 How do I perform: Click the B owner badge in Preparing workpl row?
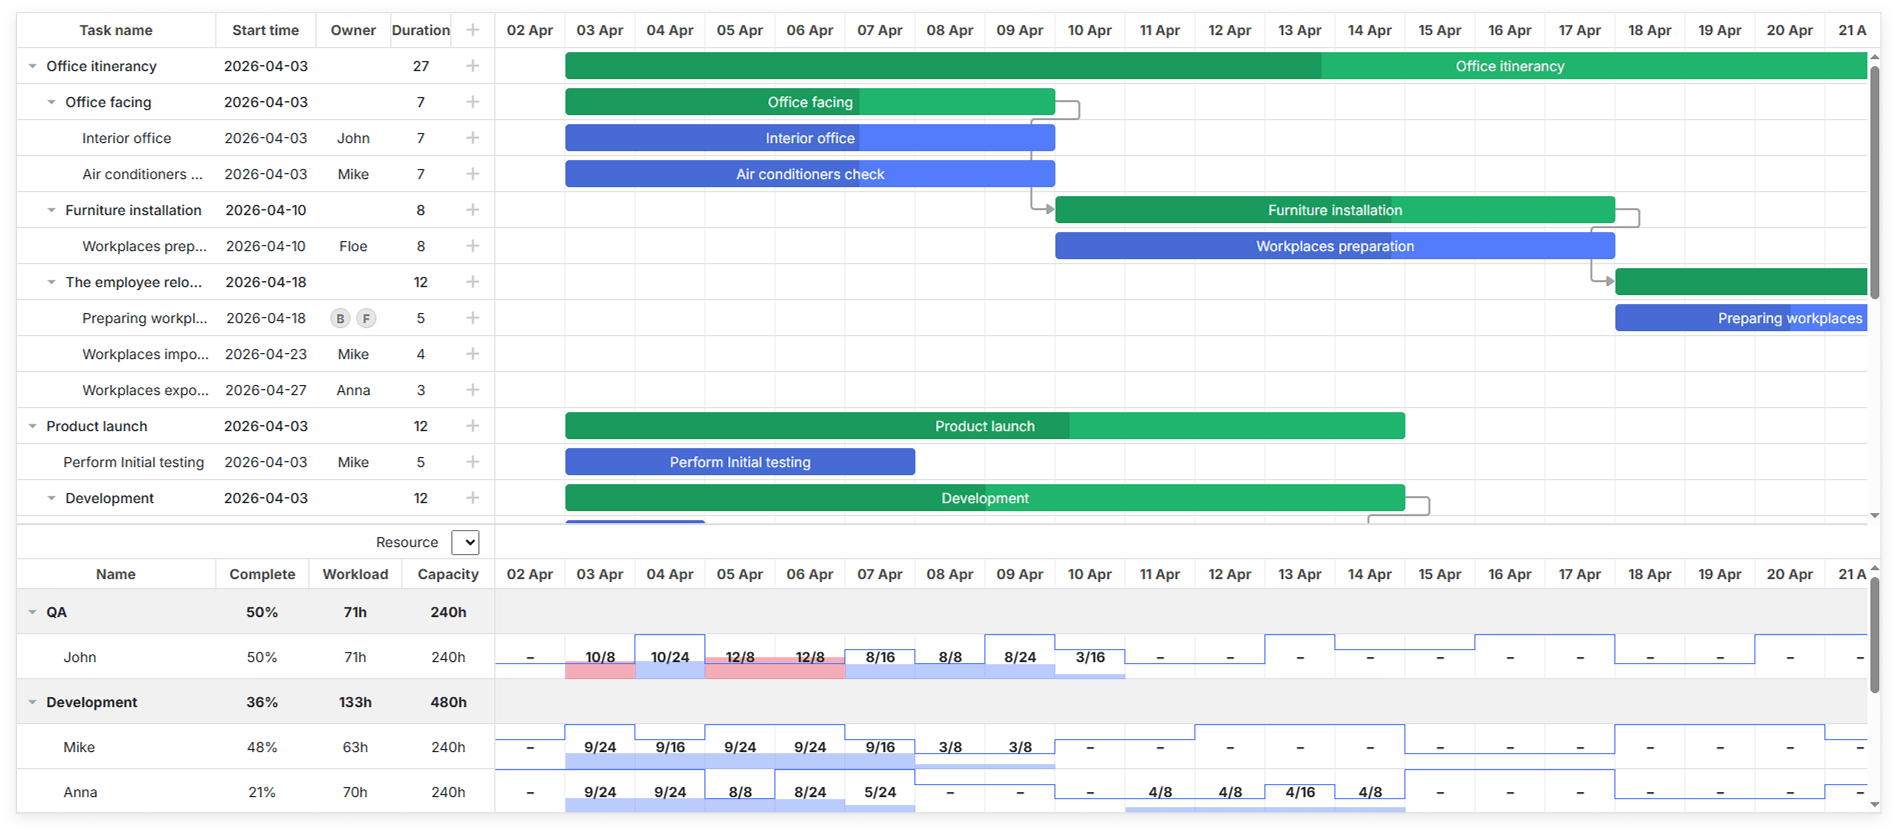[x=340, y=318]
